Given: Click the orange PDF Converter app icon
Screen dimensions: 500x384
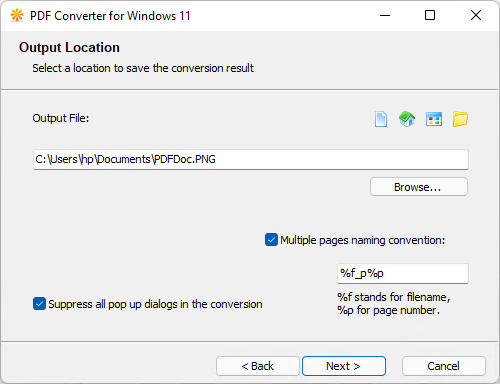Looking at the screenshot, I should tap(17, 15).
